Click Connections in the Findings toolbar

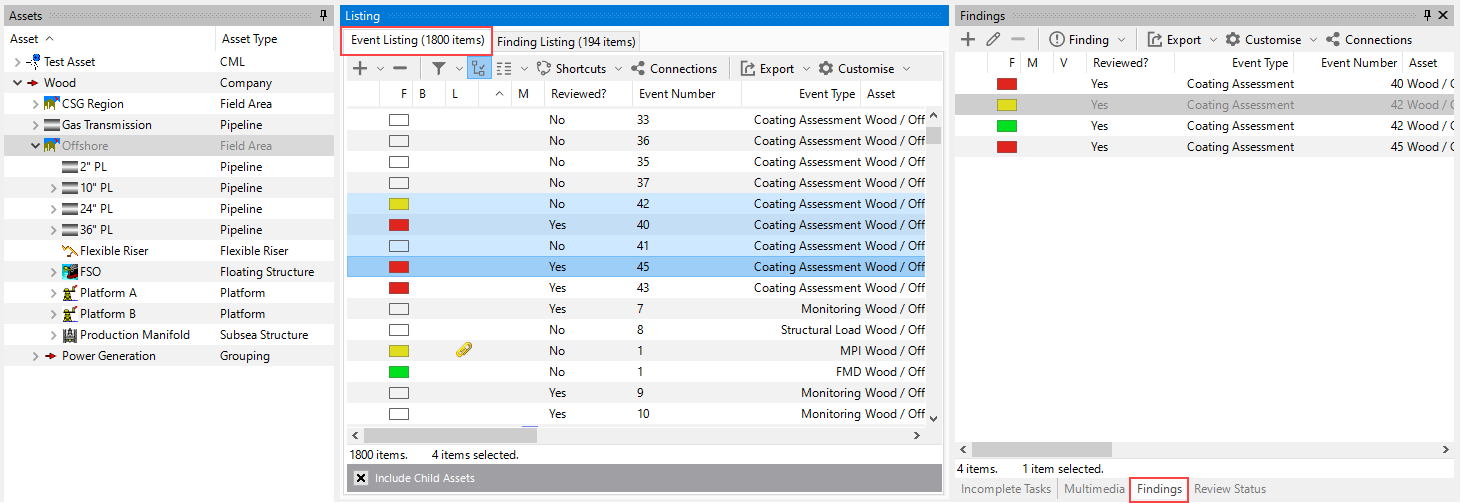pos(1368,40)
